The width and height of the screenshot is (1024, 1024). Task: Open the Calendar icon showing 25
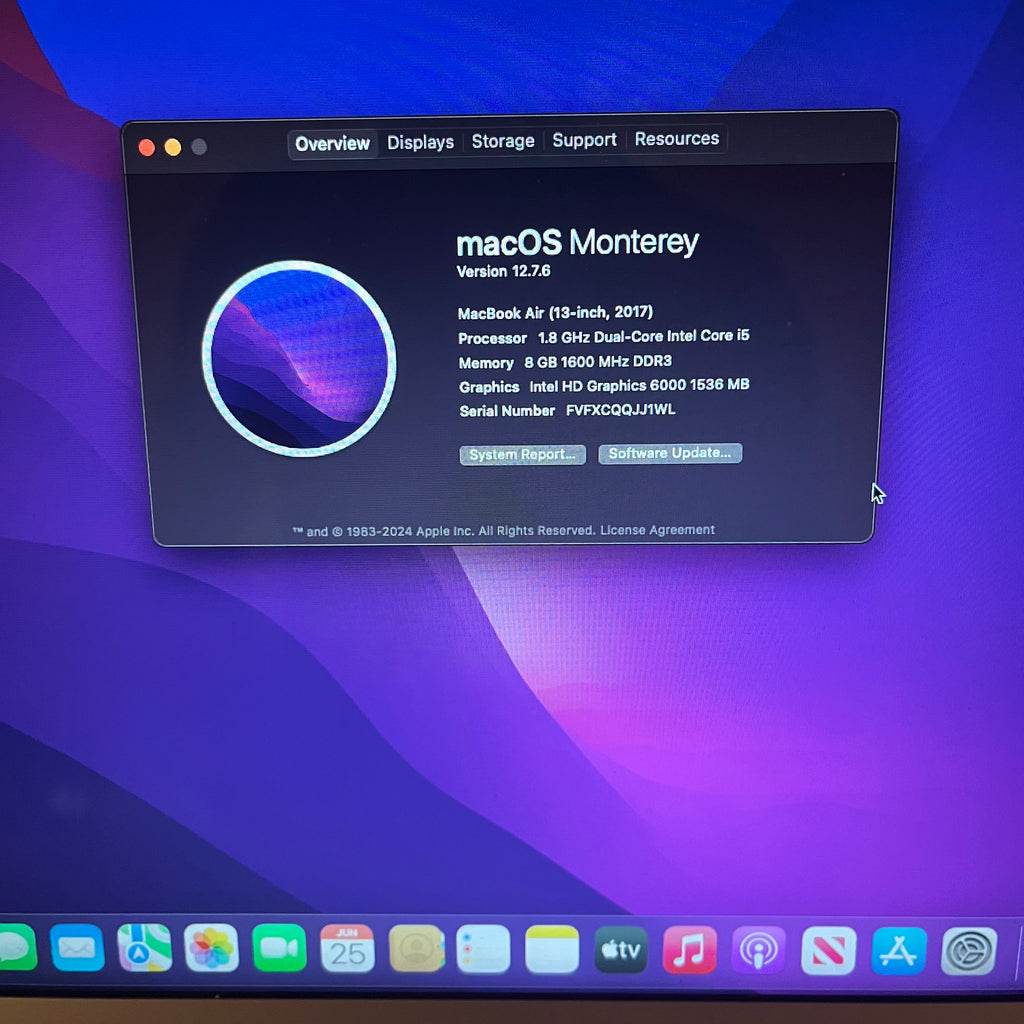click(x=347, y=948)
